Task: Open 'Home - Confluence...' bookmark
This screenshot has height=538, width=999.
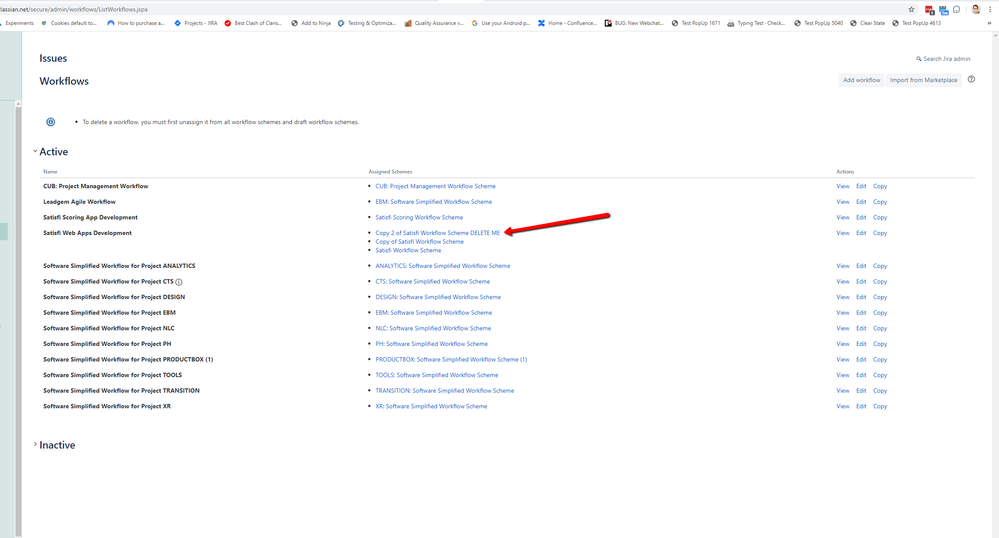Action: point(567,23)
